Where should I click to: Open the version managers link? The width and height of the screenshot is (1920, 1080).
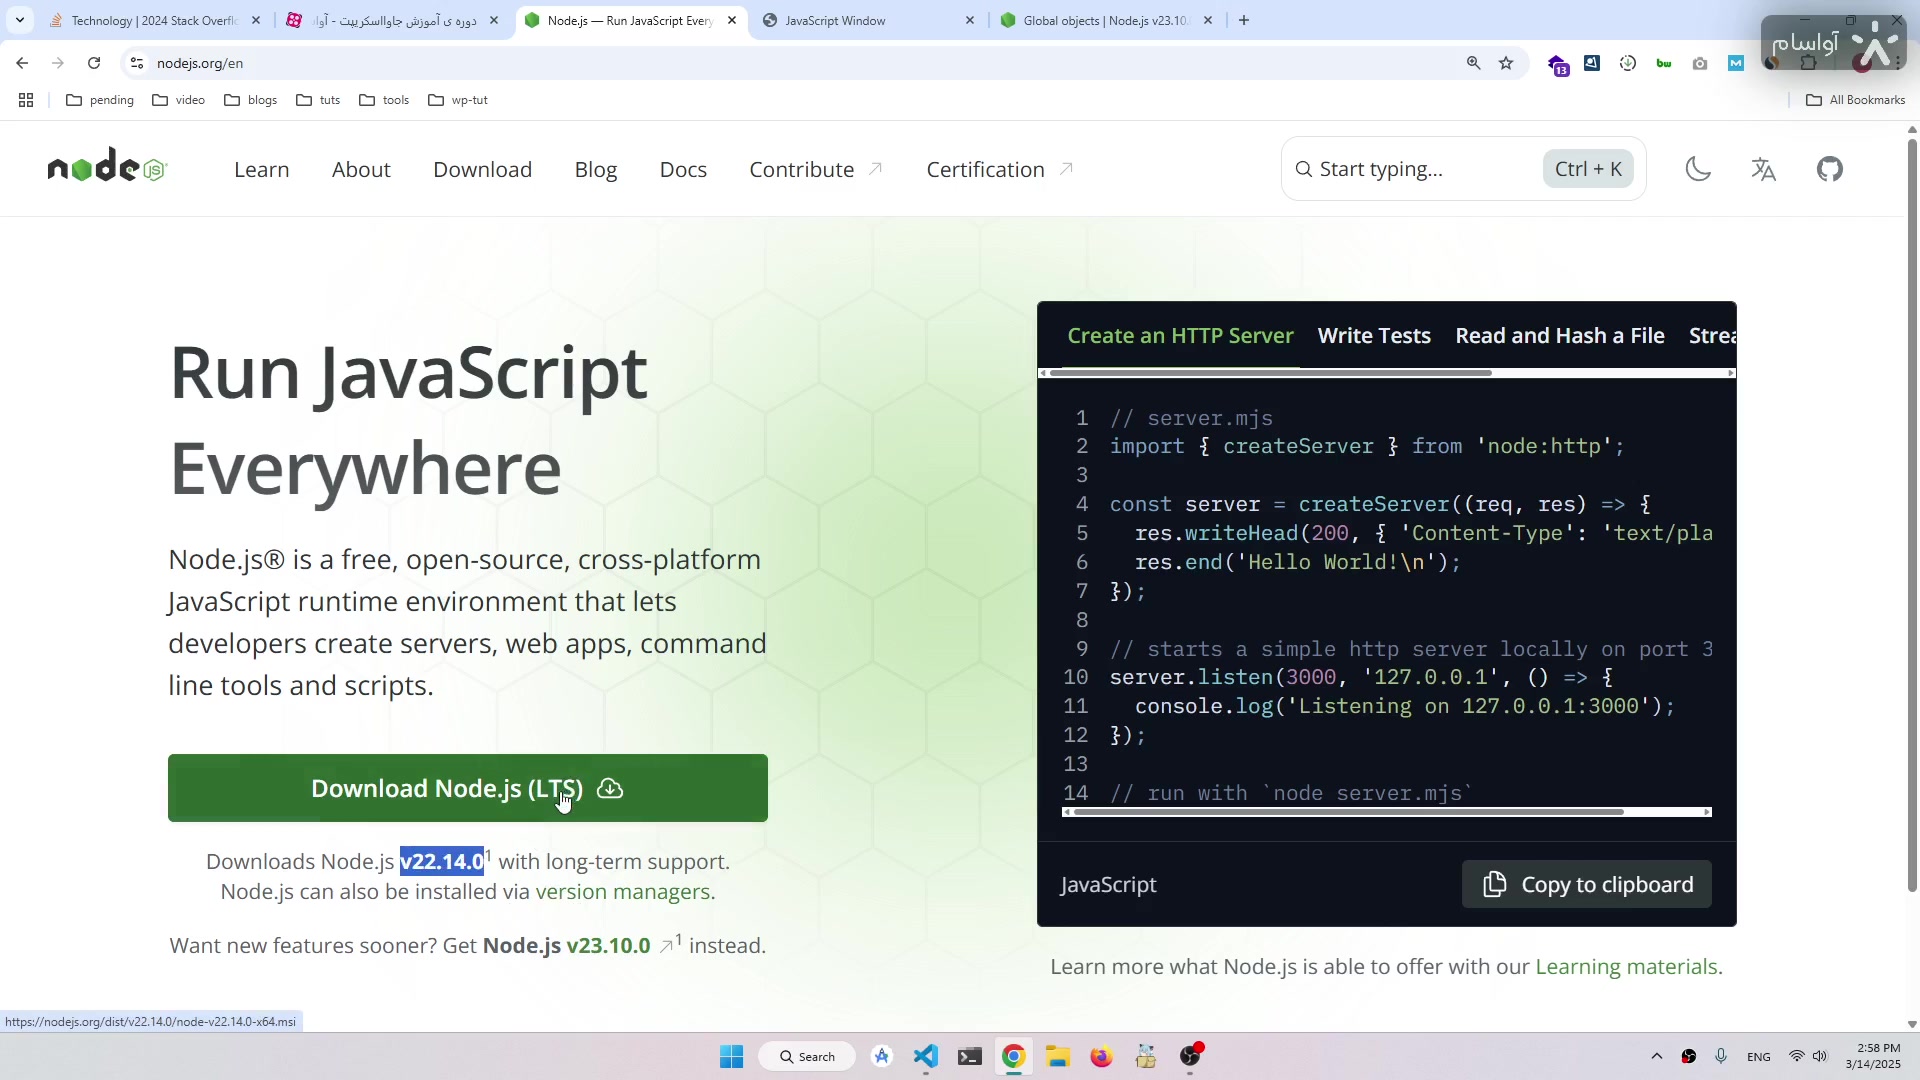(623, 891)
